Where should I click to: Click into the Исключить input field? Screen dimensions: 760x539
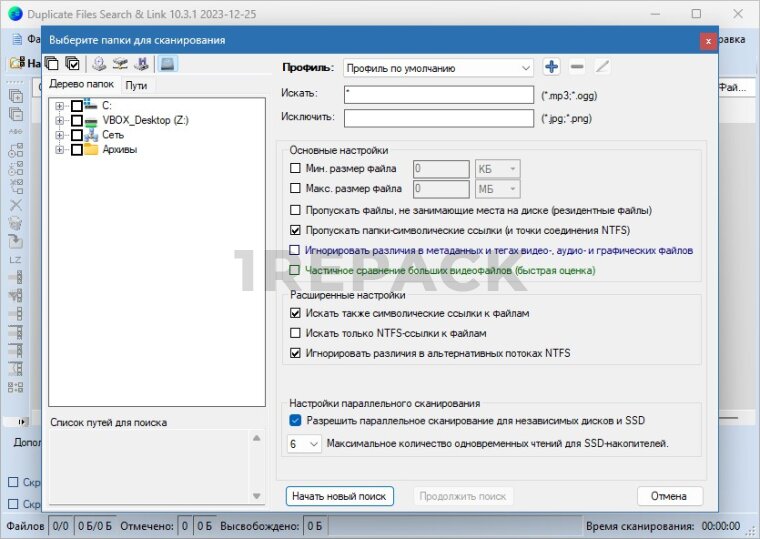(x=438, y=118)
